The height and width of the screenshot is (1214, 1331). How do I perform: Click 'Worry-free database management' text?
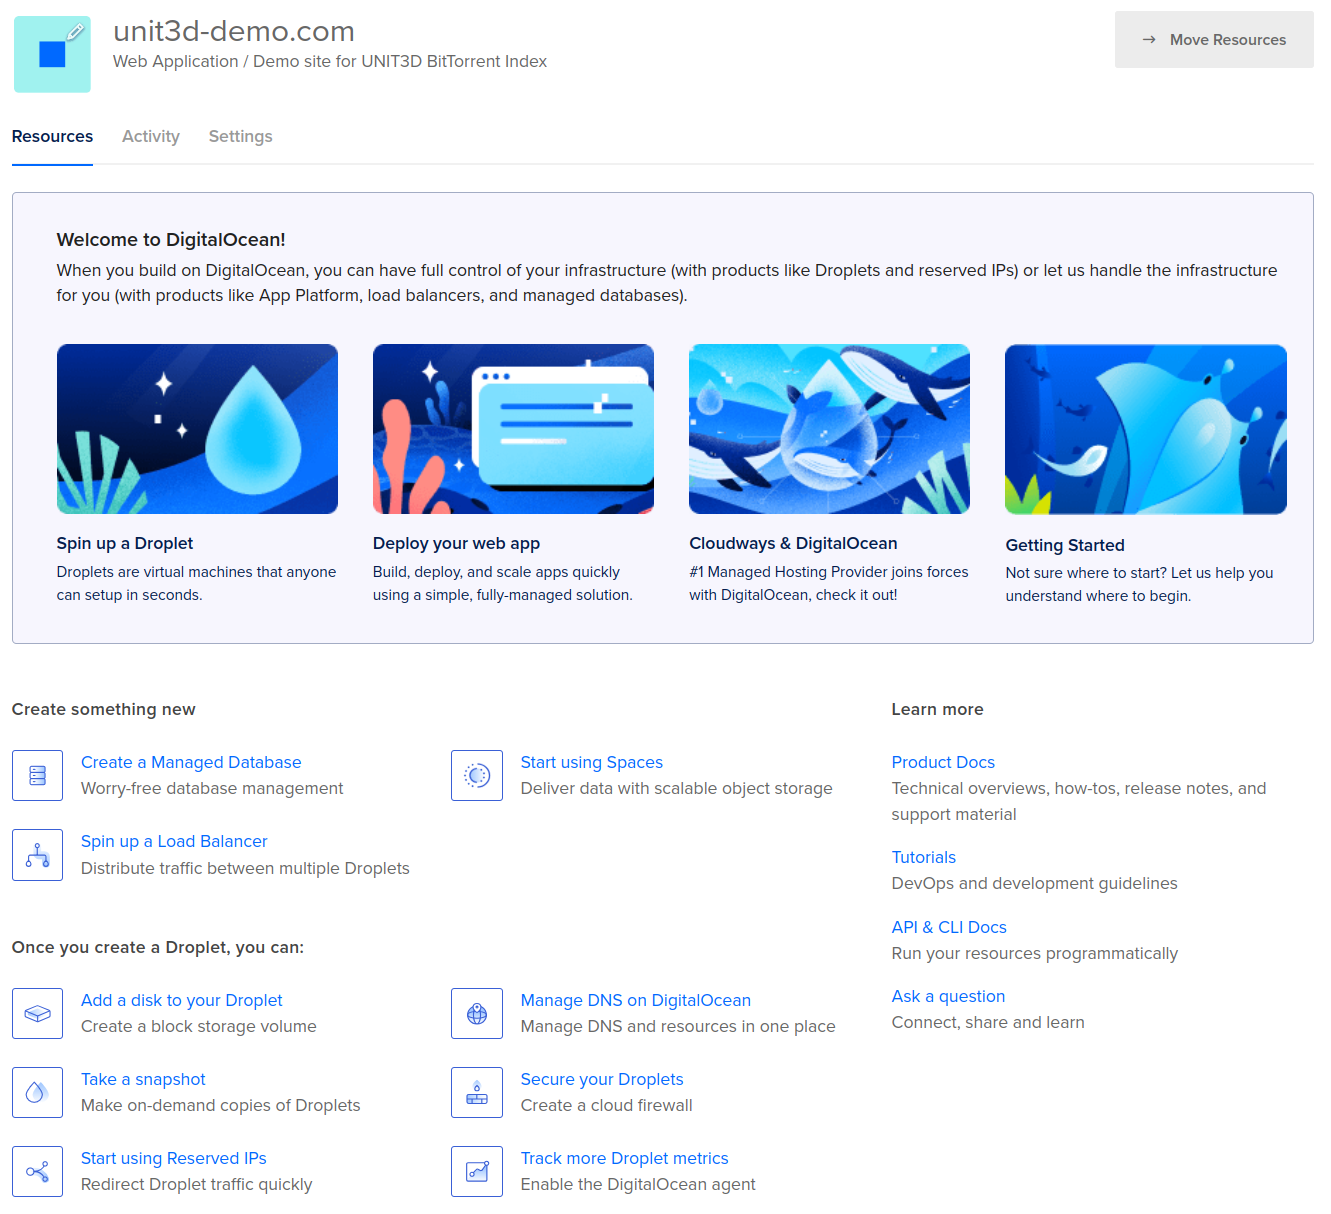coord(212,788)
